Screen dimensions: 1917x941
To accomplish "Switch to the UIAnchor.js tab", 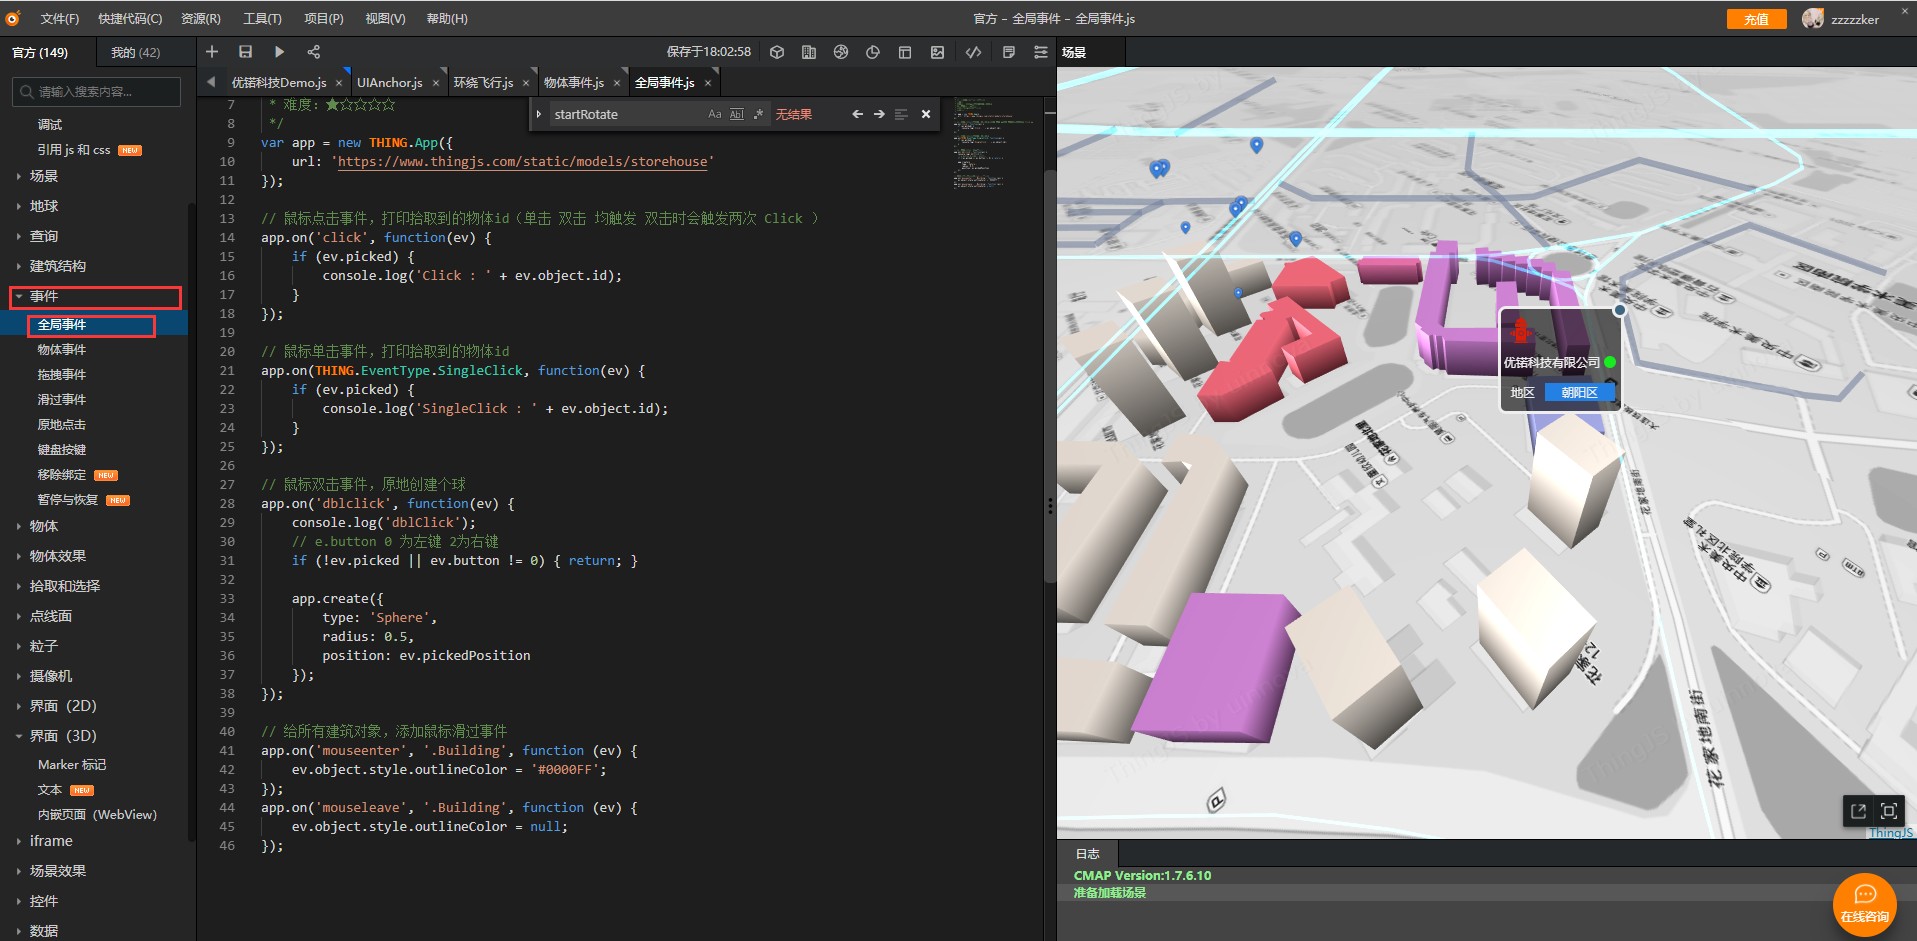I will 389,83.
